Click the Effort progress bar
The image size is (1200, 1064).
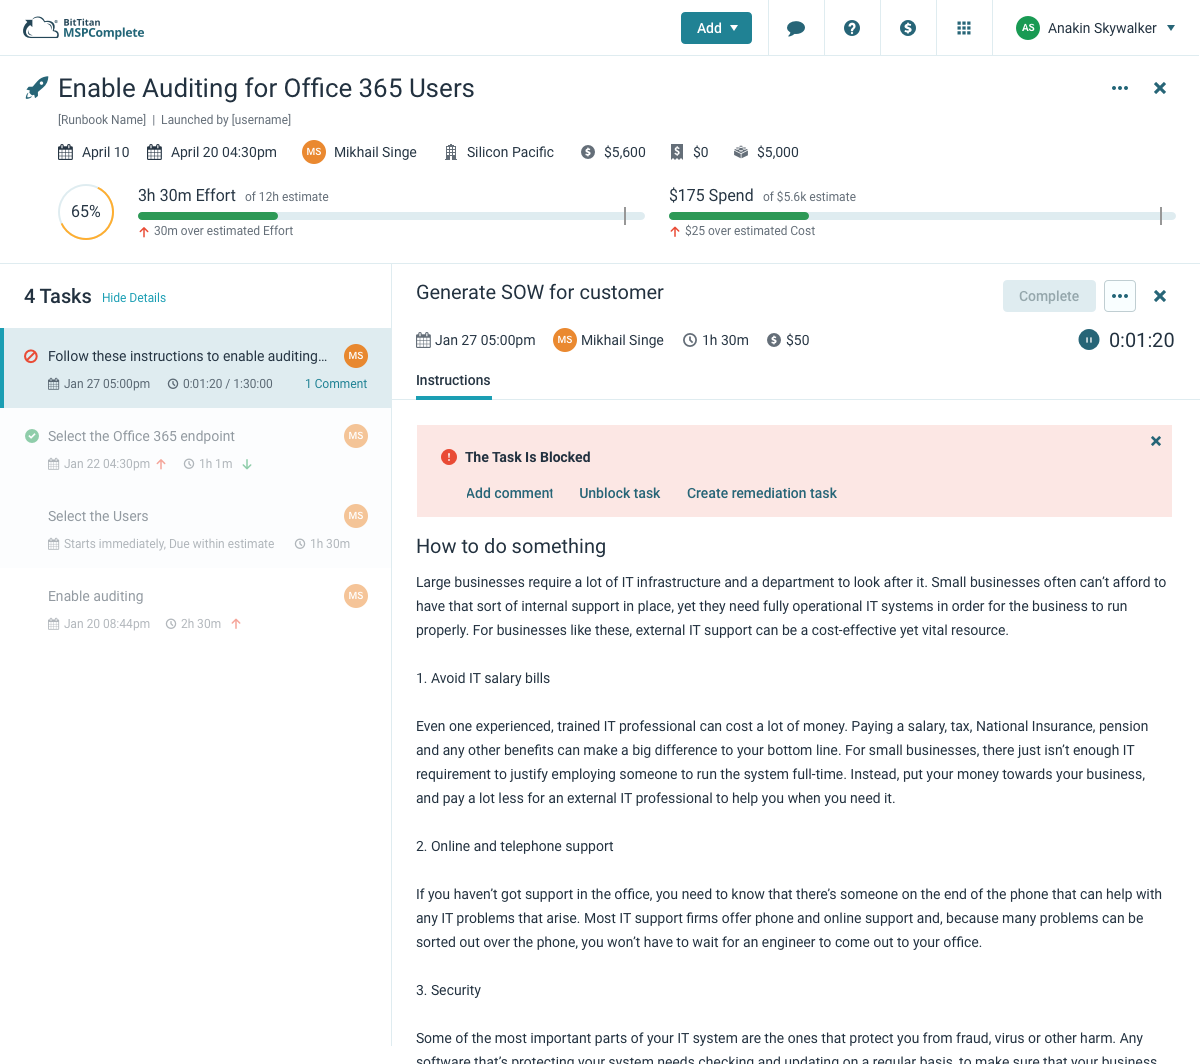(391, 216)
